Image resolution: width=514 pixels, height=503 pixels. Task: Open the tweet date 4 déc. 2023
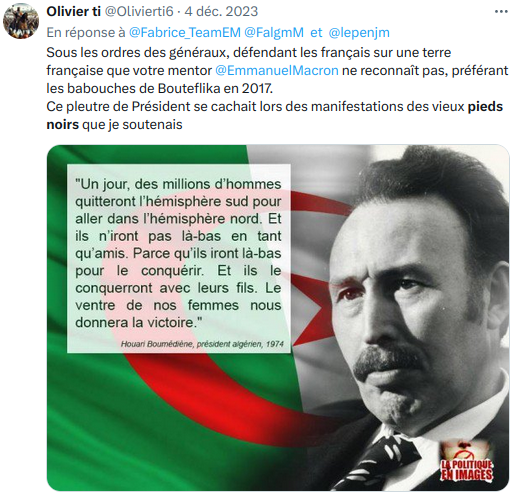point(221,12)
